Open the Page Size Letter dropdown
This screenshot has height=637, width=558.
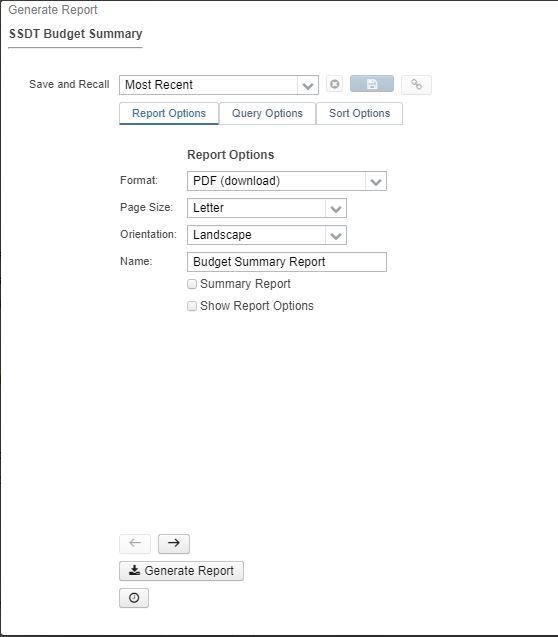pyautogui.click(x=267, y=208)
